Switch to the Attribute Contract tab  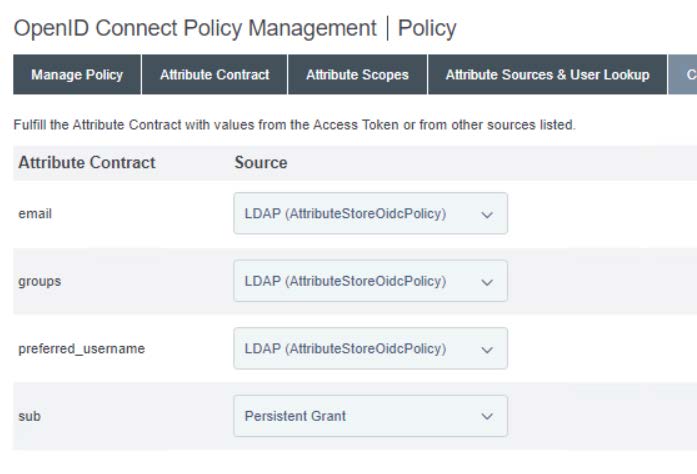[214, 75]
